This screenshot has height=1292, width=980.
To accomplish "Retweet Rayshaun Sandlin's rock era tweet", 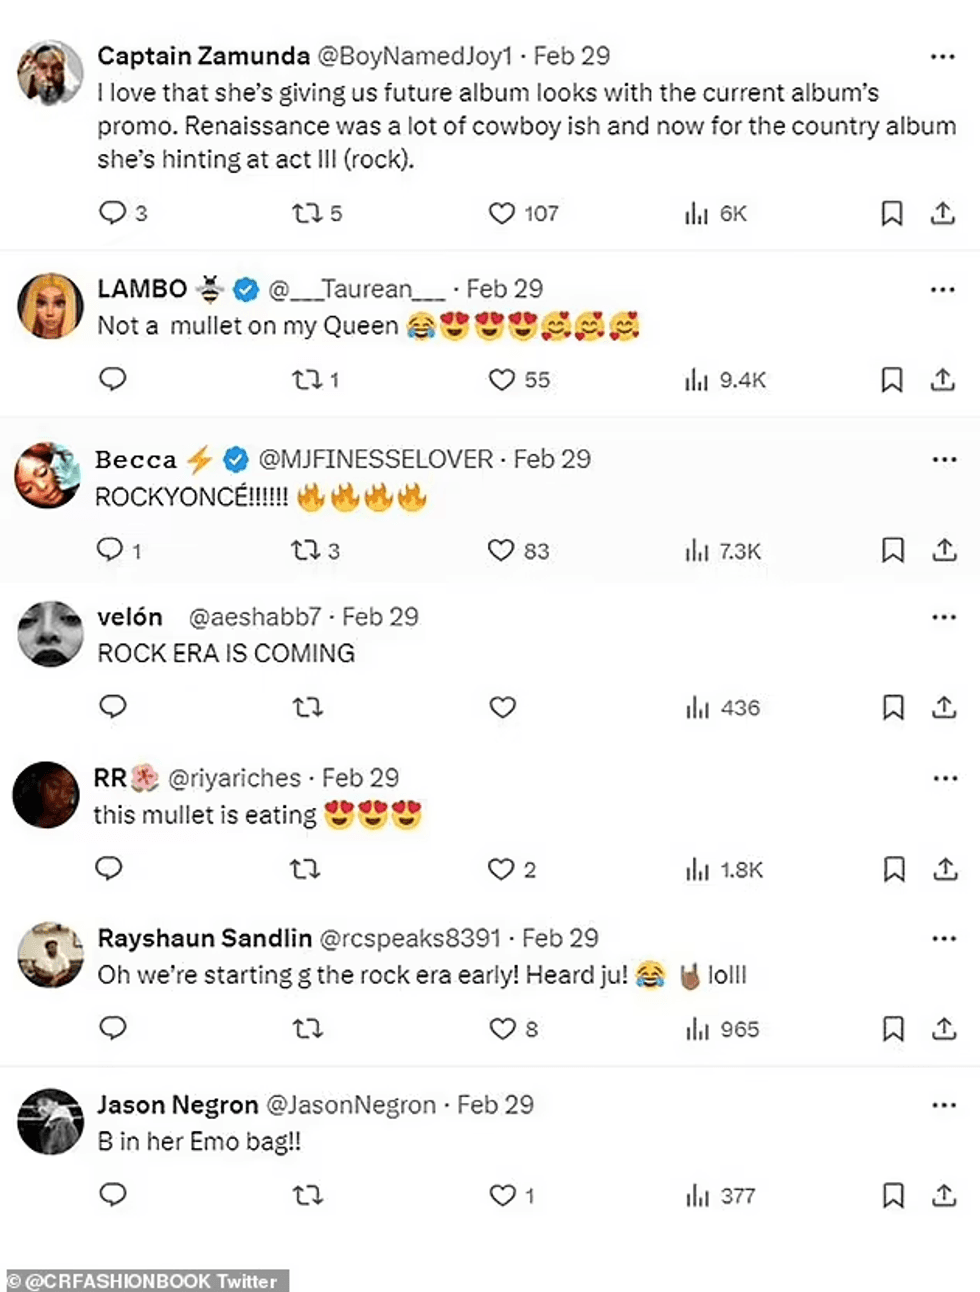I will pyautogui.click(x=307, y=1029).
